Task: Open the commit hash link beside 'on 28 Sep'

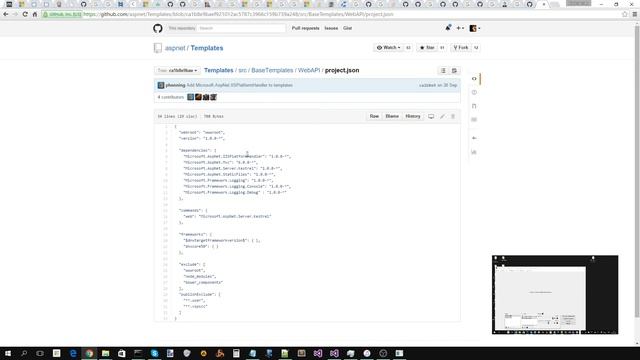Action: click(x=427, y=85)
